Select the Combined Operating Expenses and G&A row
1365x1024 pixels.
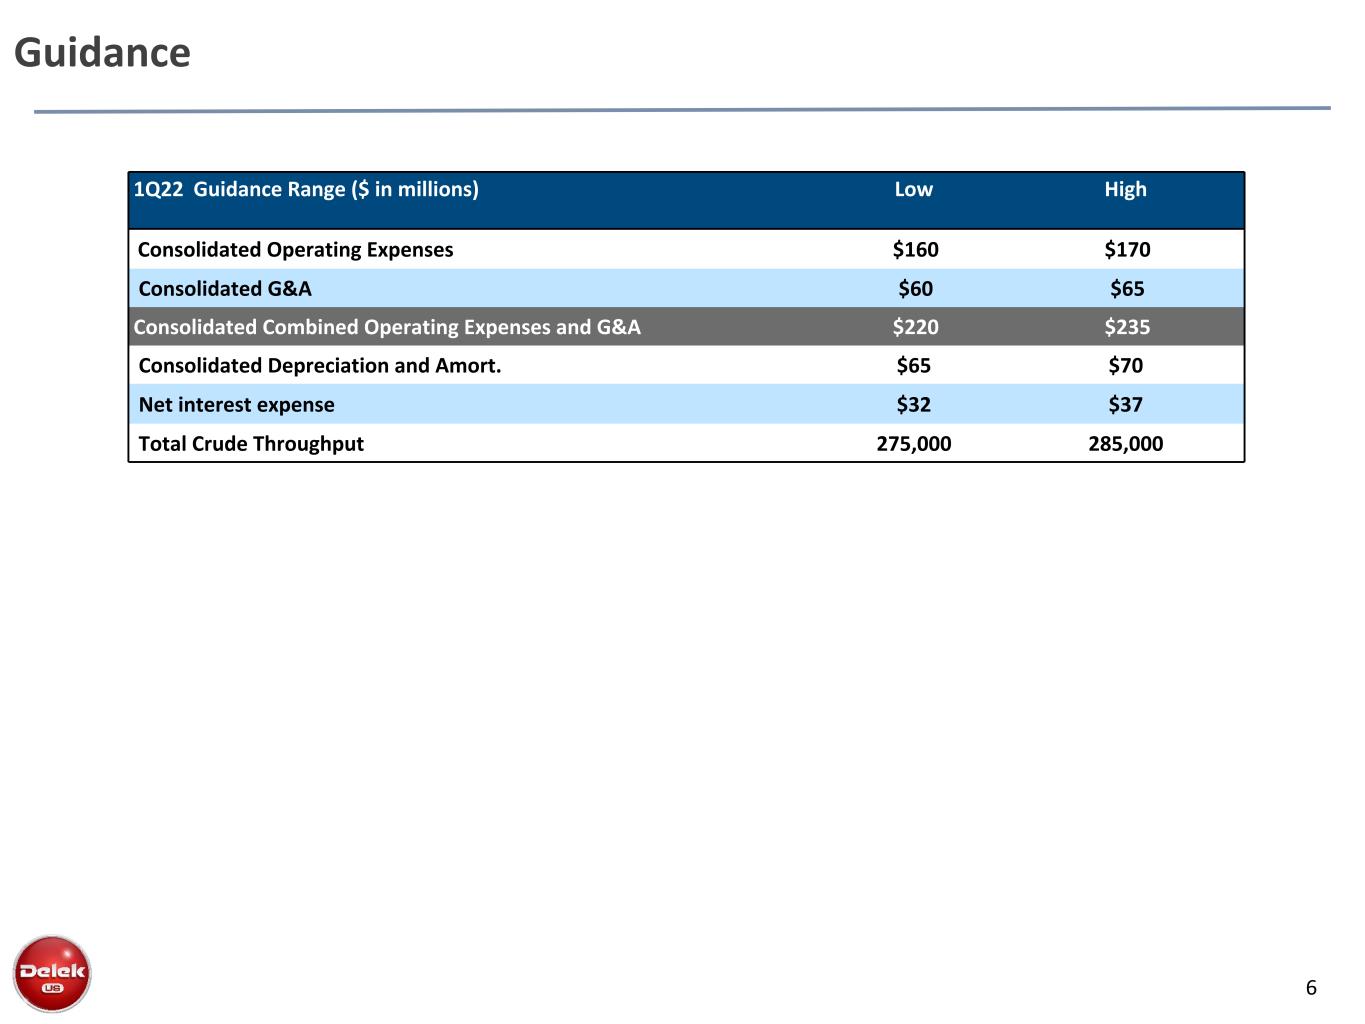[x=687, y=327]
